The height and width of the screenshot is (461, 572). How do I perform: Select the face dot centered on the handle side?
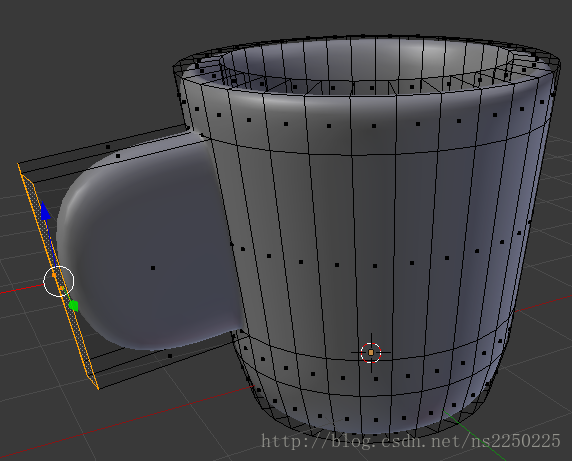click(x=153, y=268)
